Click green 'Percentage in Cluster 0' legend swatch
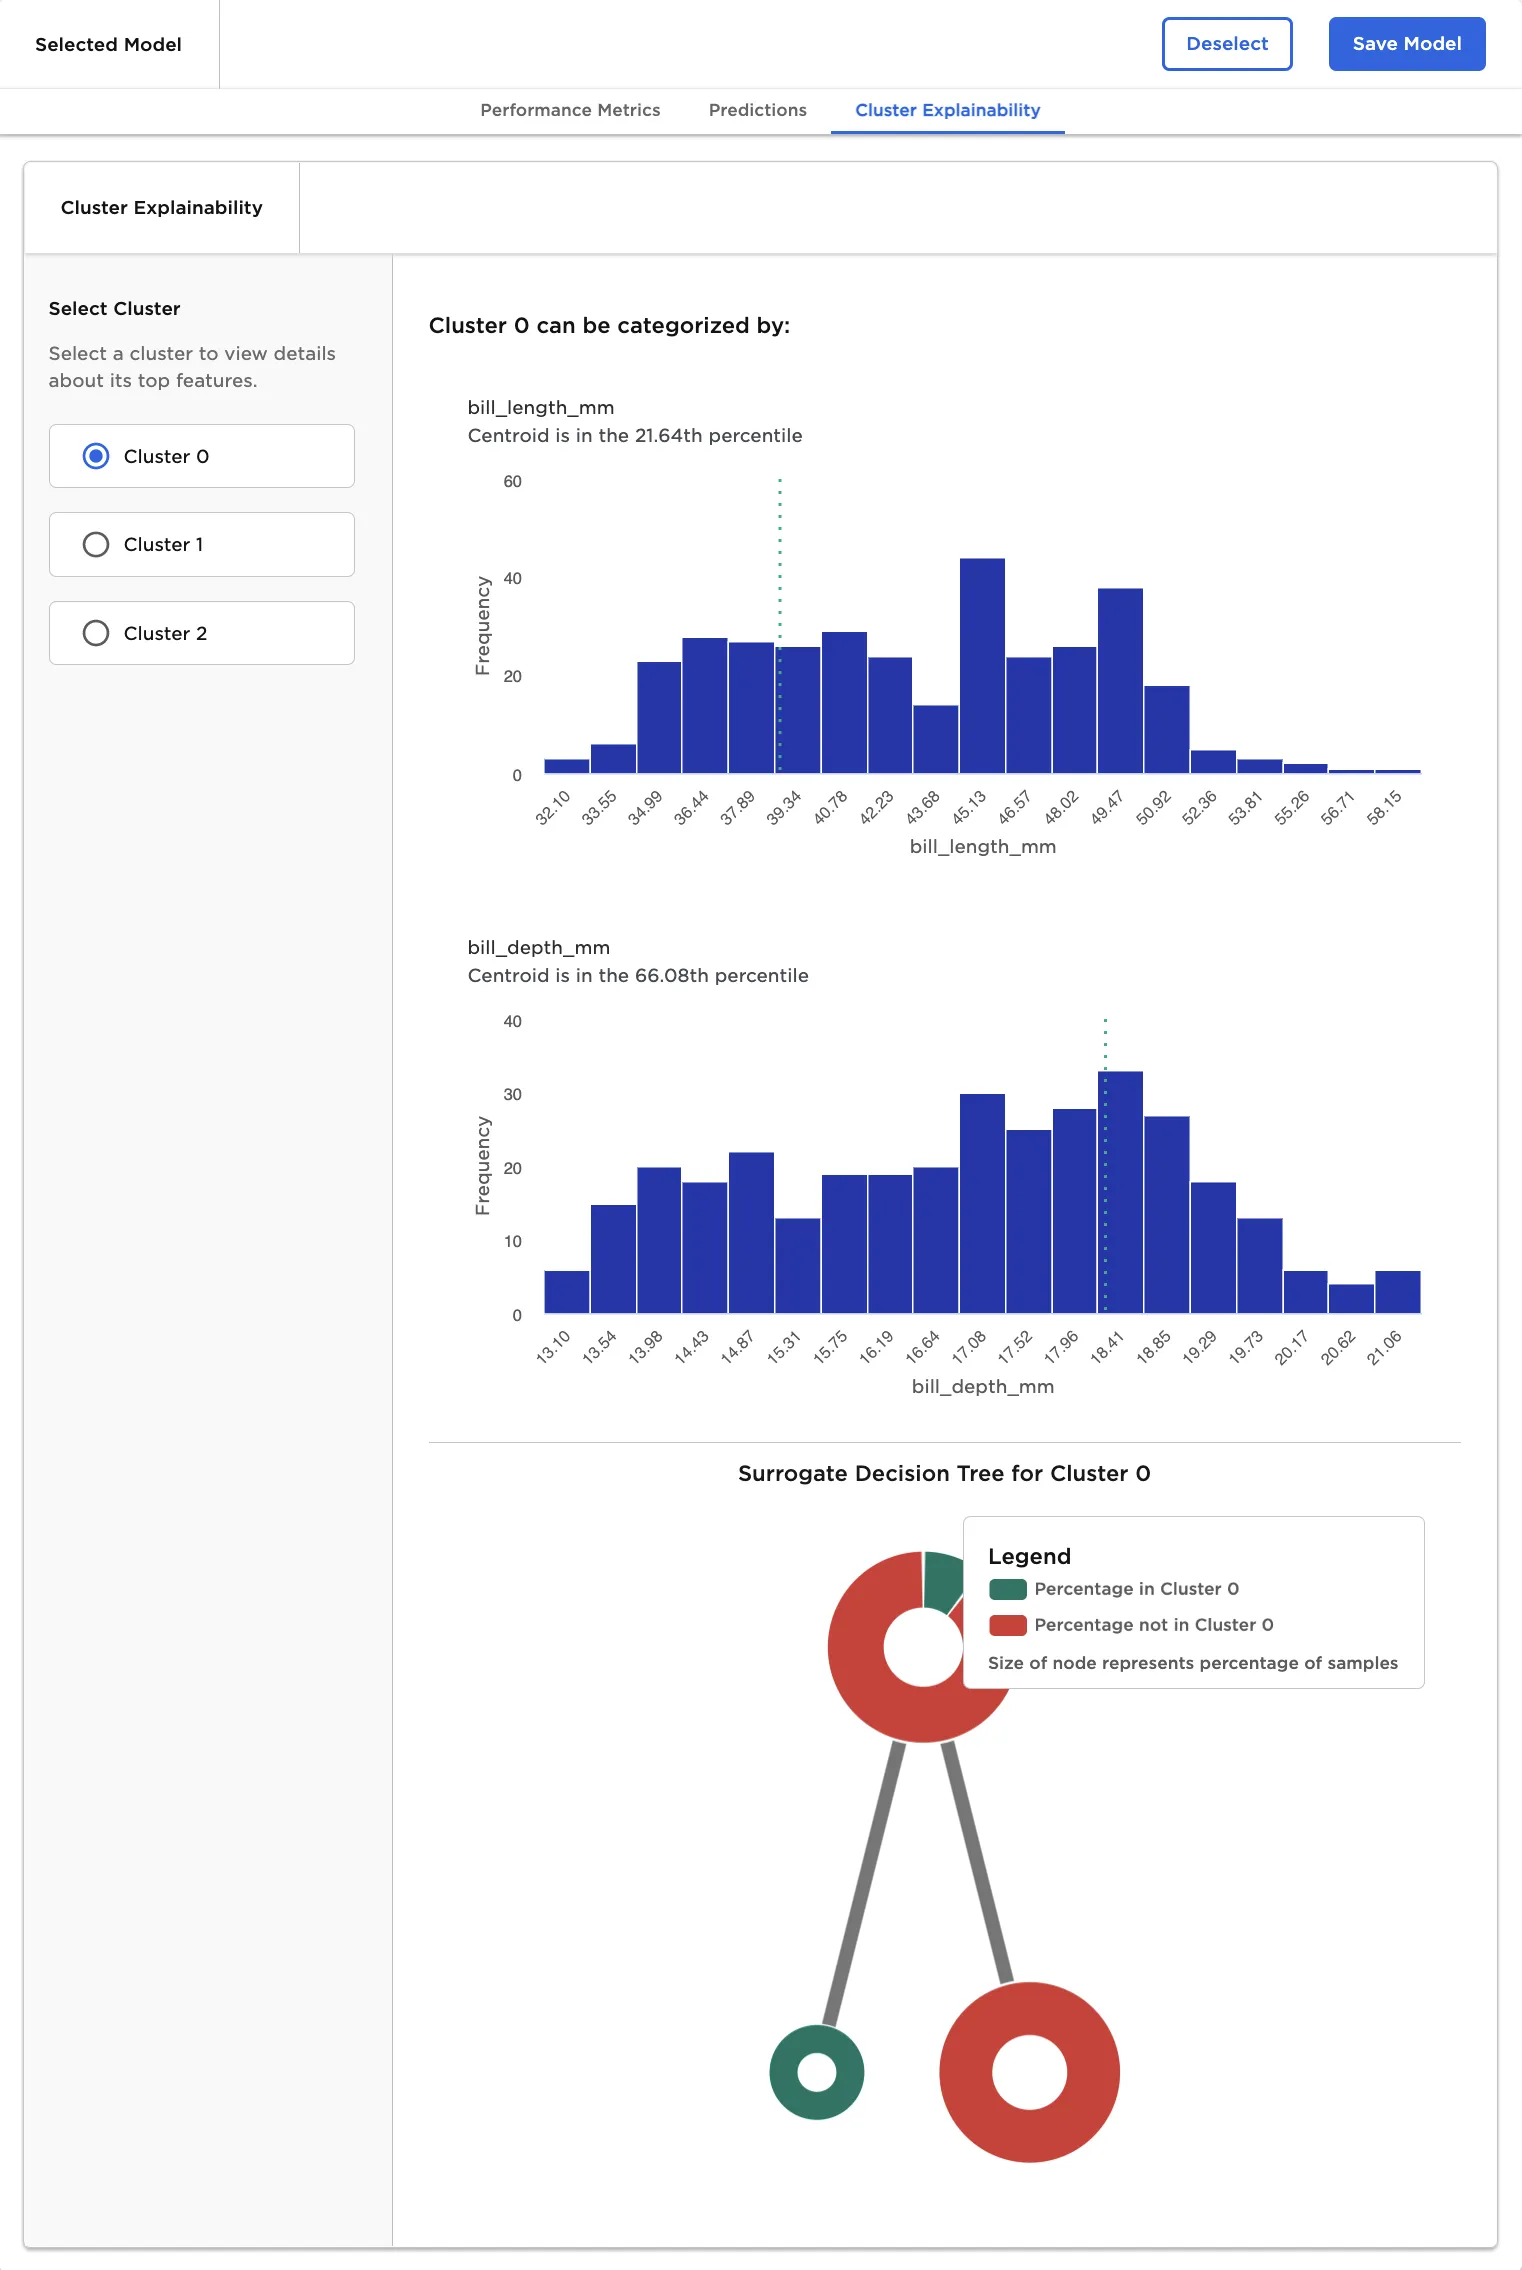Image resolution: width=1522 pixels, height=2270 pixels. (x=1007, y=1589)
